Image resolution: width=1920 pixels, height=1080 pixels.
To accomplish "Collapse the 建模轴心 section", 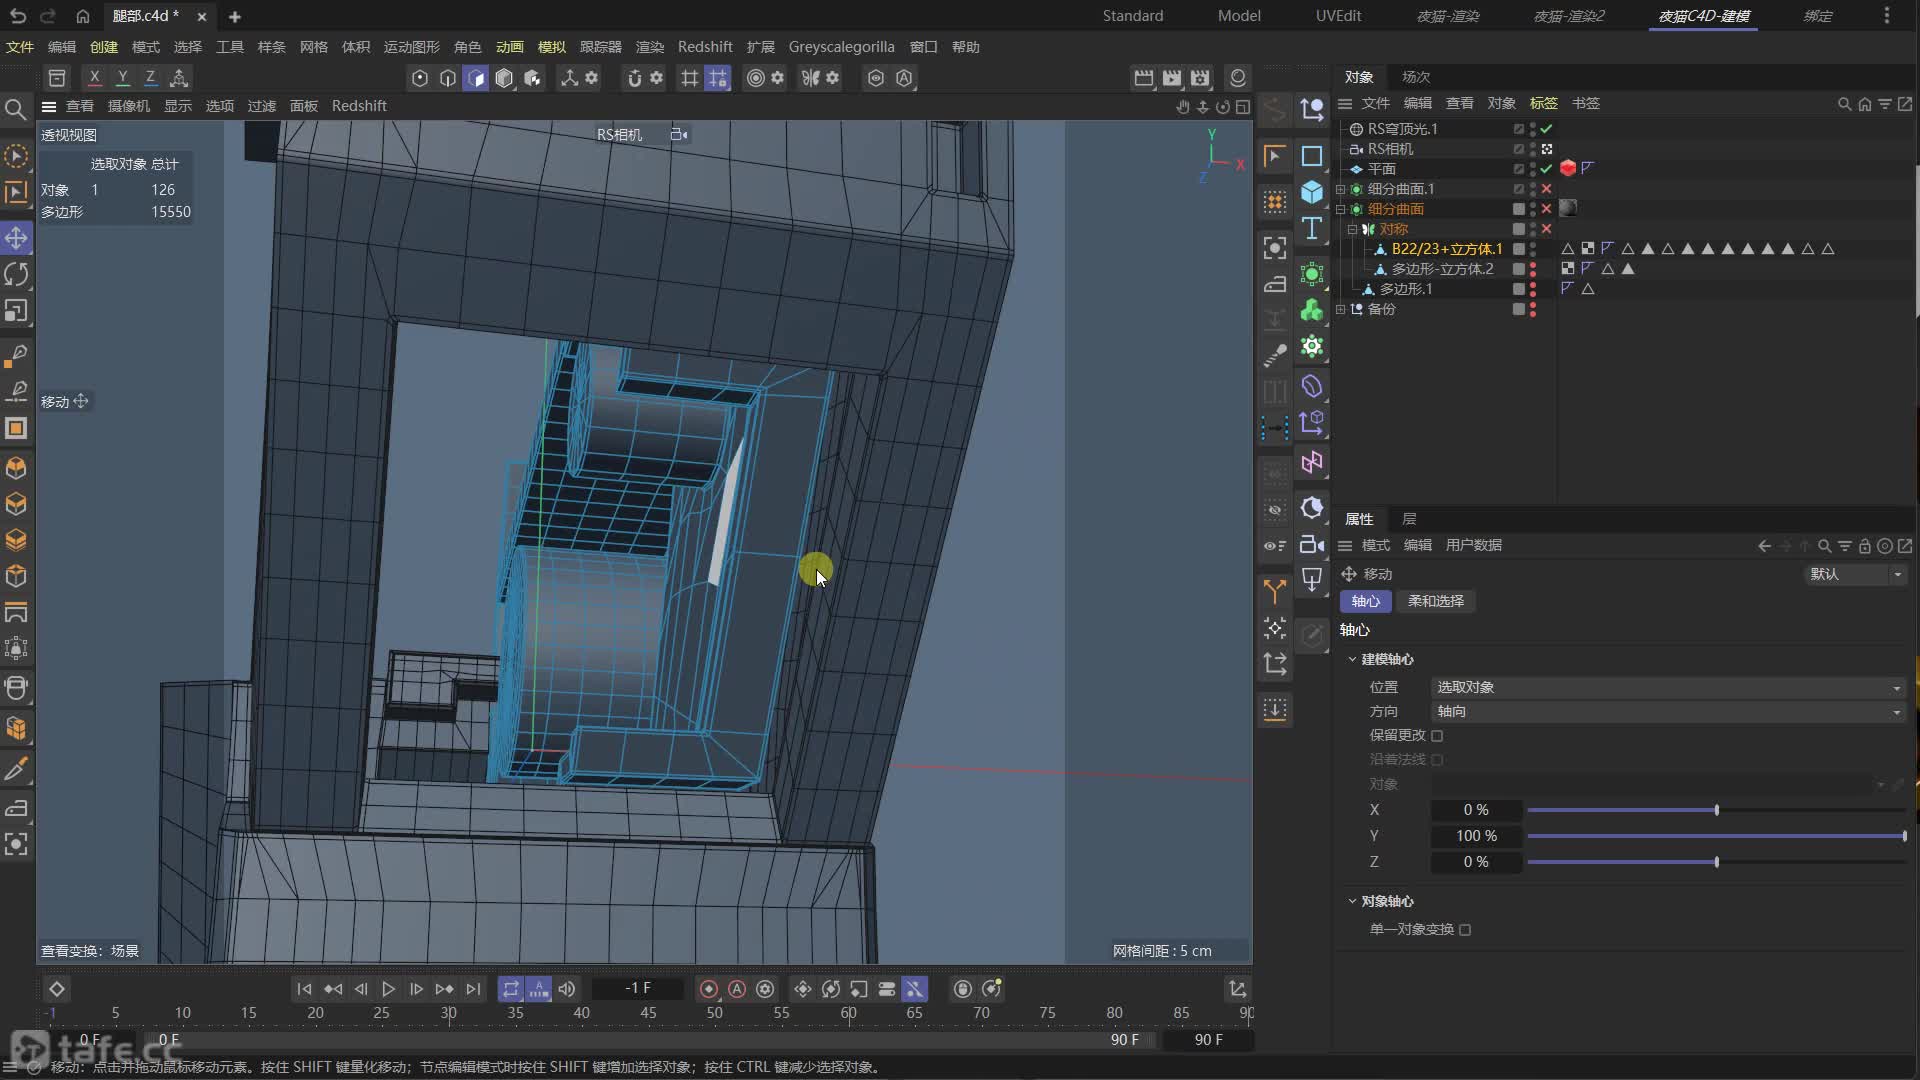I will point(1352,660).
